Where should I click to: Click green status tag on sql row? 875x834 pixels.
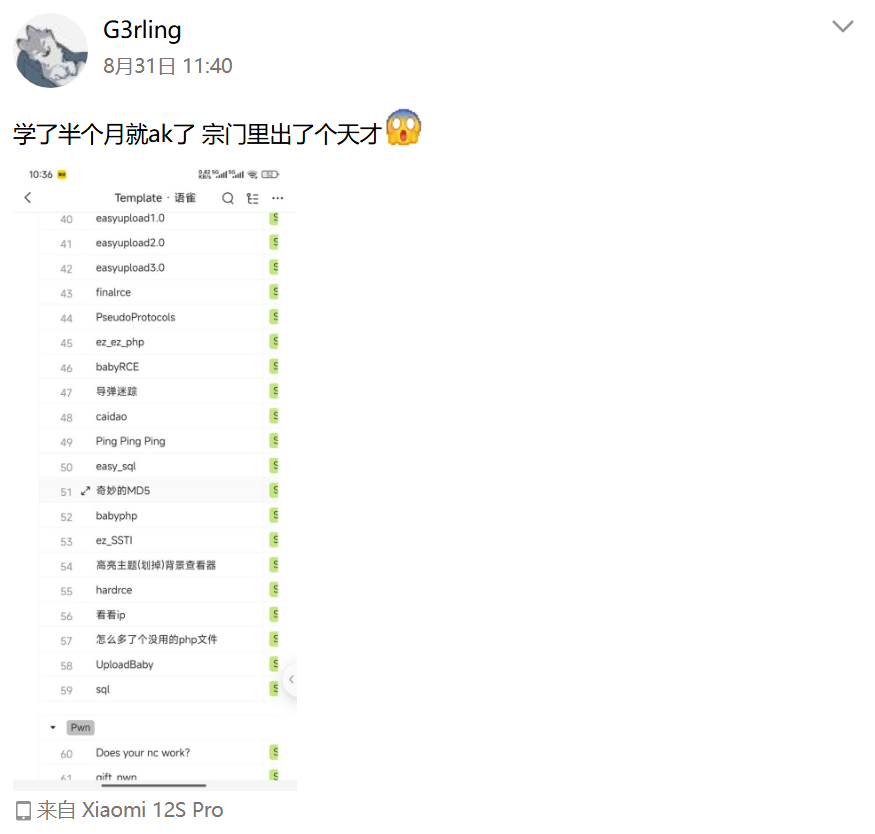(274, 689)
